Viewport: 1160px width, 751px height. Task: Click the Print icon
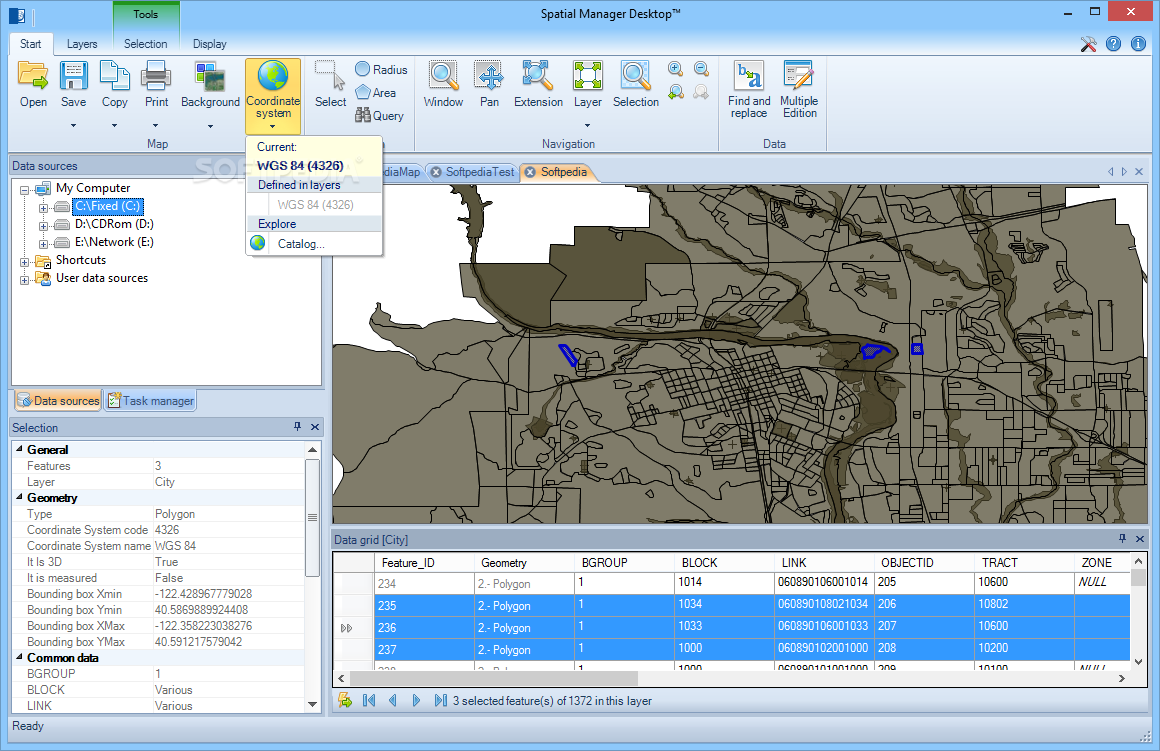(156, 76)
